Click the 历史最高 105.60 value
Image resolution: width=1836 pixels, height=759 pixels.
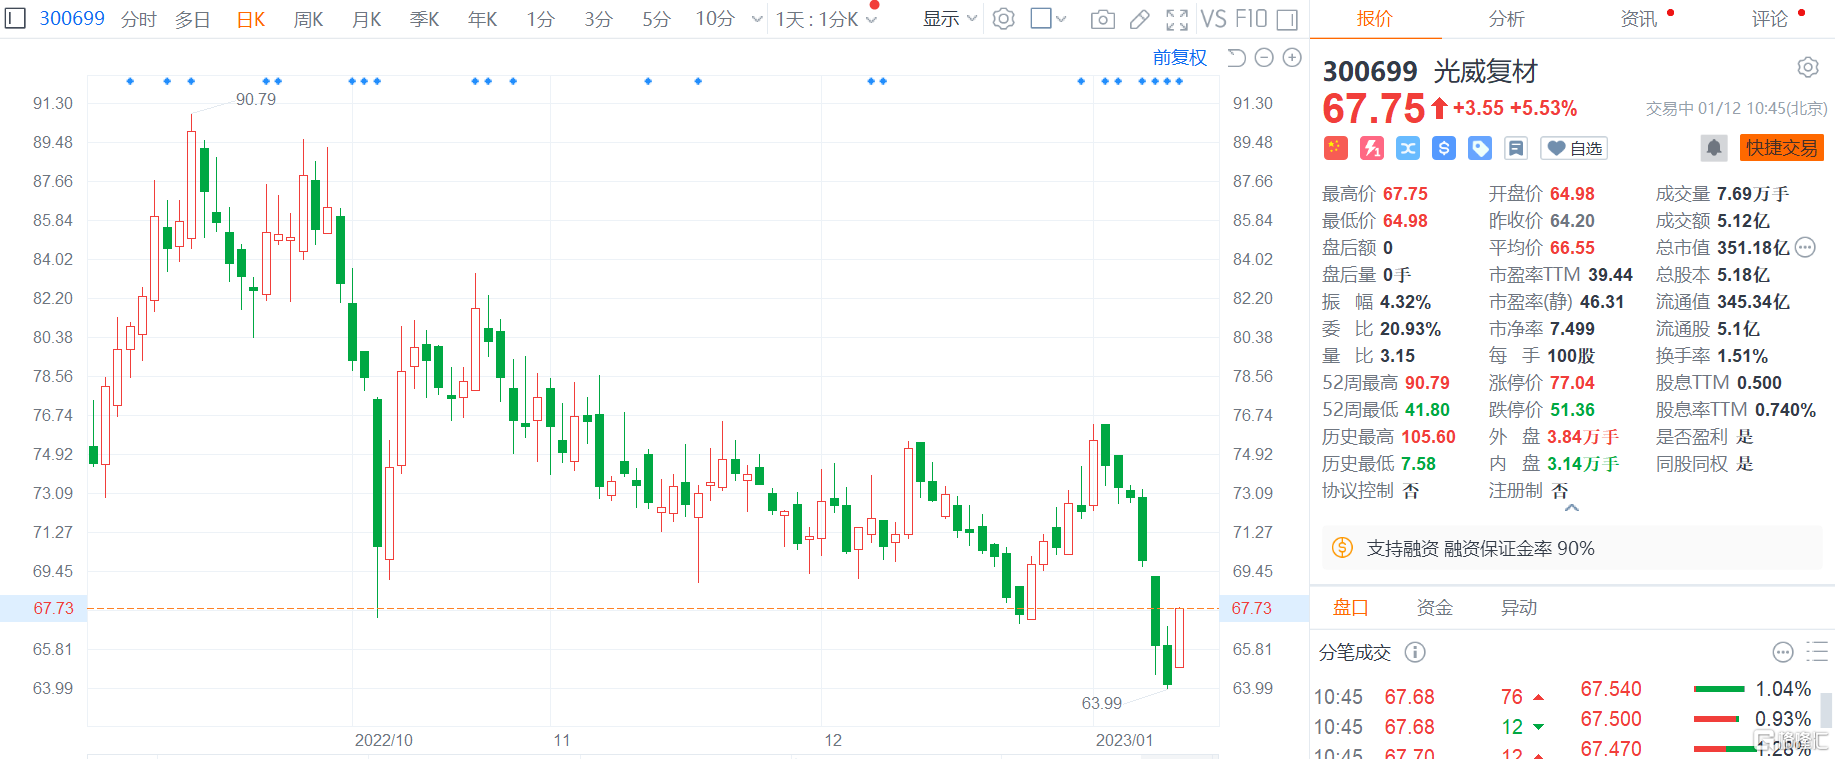1428,437
